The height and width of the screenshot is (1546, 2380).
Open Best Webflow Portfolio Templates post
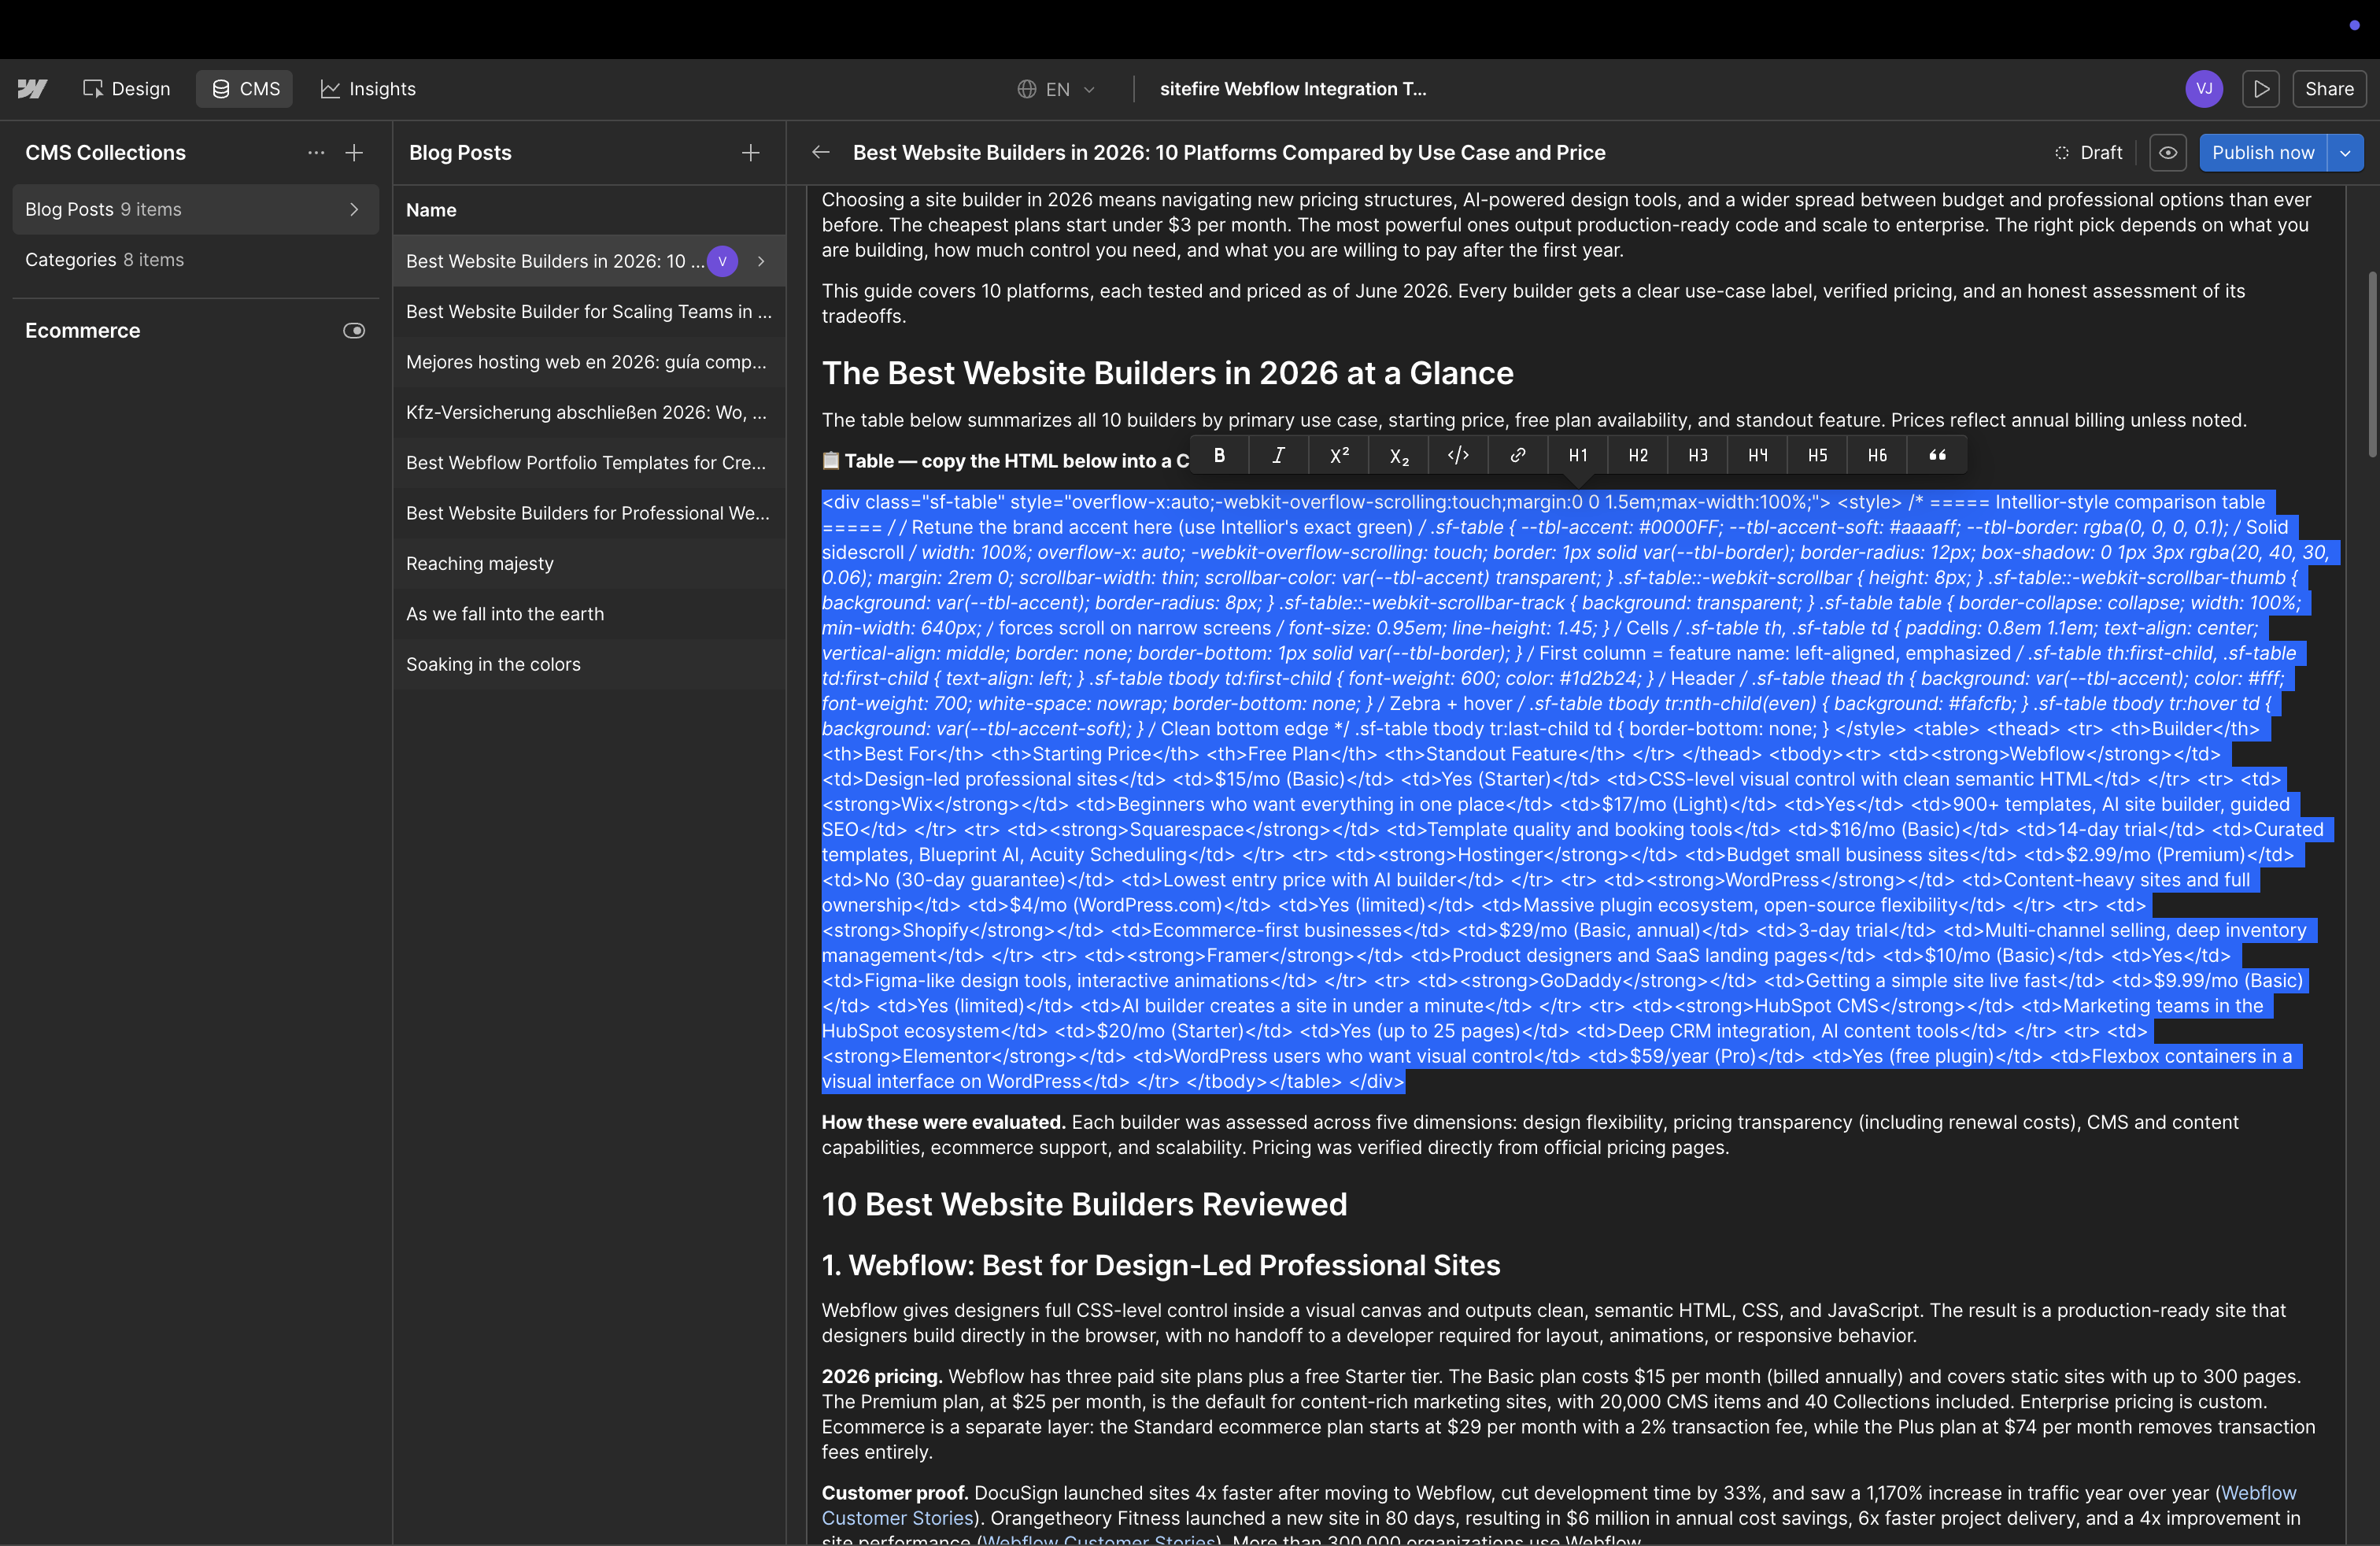(589, 463)
